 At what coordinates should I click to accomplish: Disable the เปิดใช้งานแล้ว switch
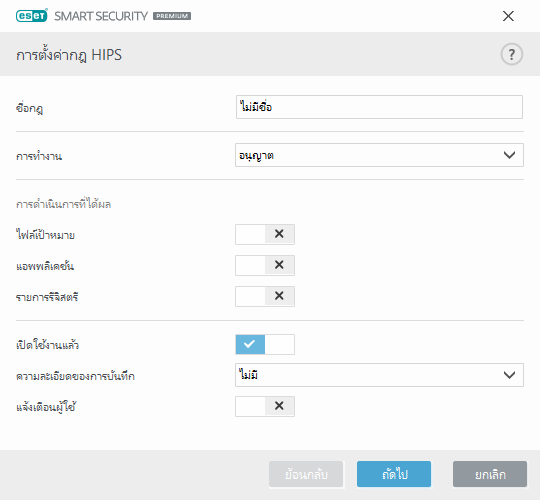(x=265, y=344)
